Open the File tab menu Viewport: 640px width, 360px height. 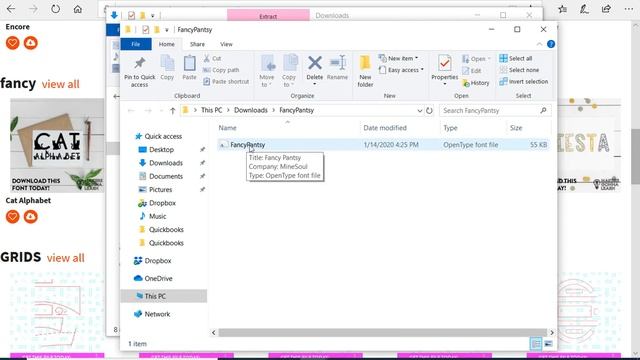[x=136, y=44]
